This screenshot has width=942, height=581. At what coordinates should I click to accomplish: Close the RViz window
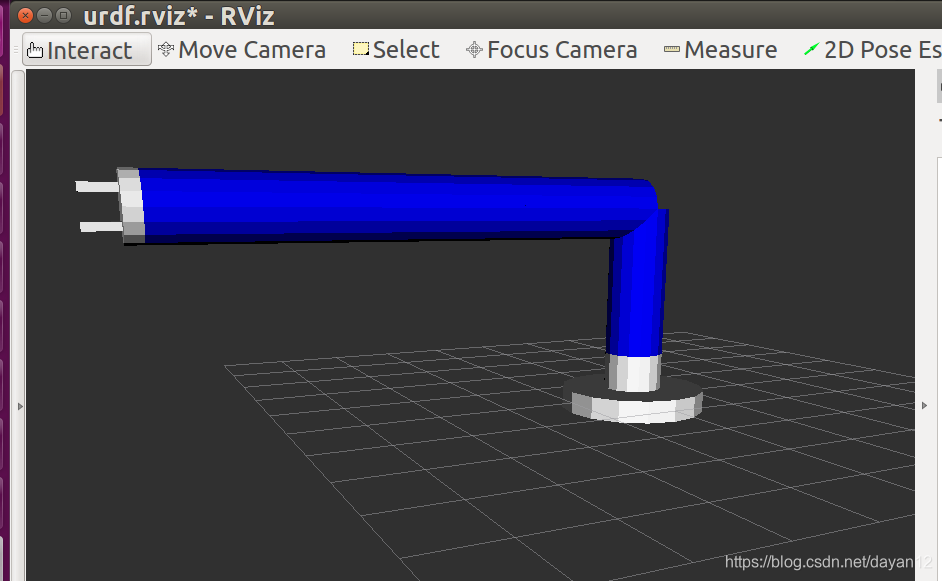pos(25,15)
